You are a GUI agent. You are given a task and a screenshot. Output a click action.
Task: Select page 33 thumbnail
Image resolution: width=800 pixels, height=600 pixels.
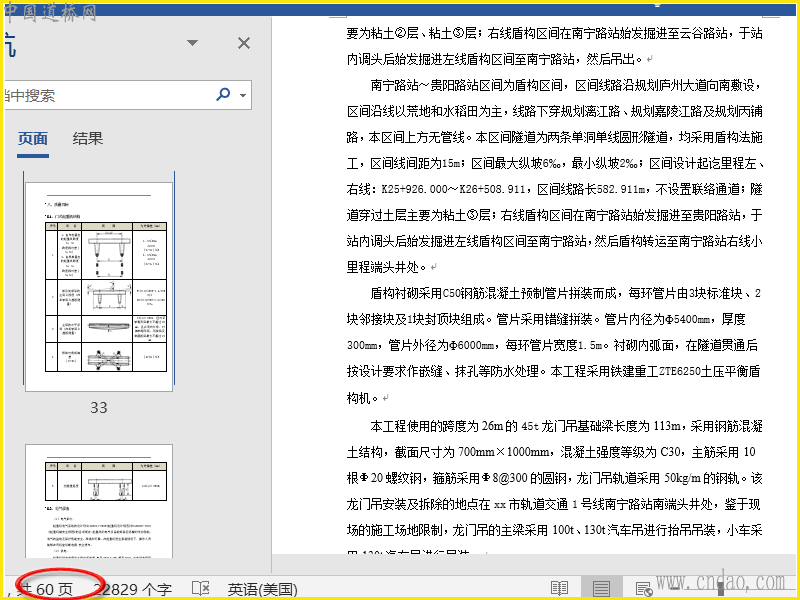coord(99,287)
